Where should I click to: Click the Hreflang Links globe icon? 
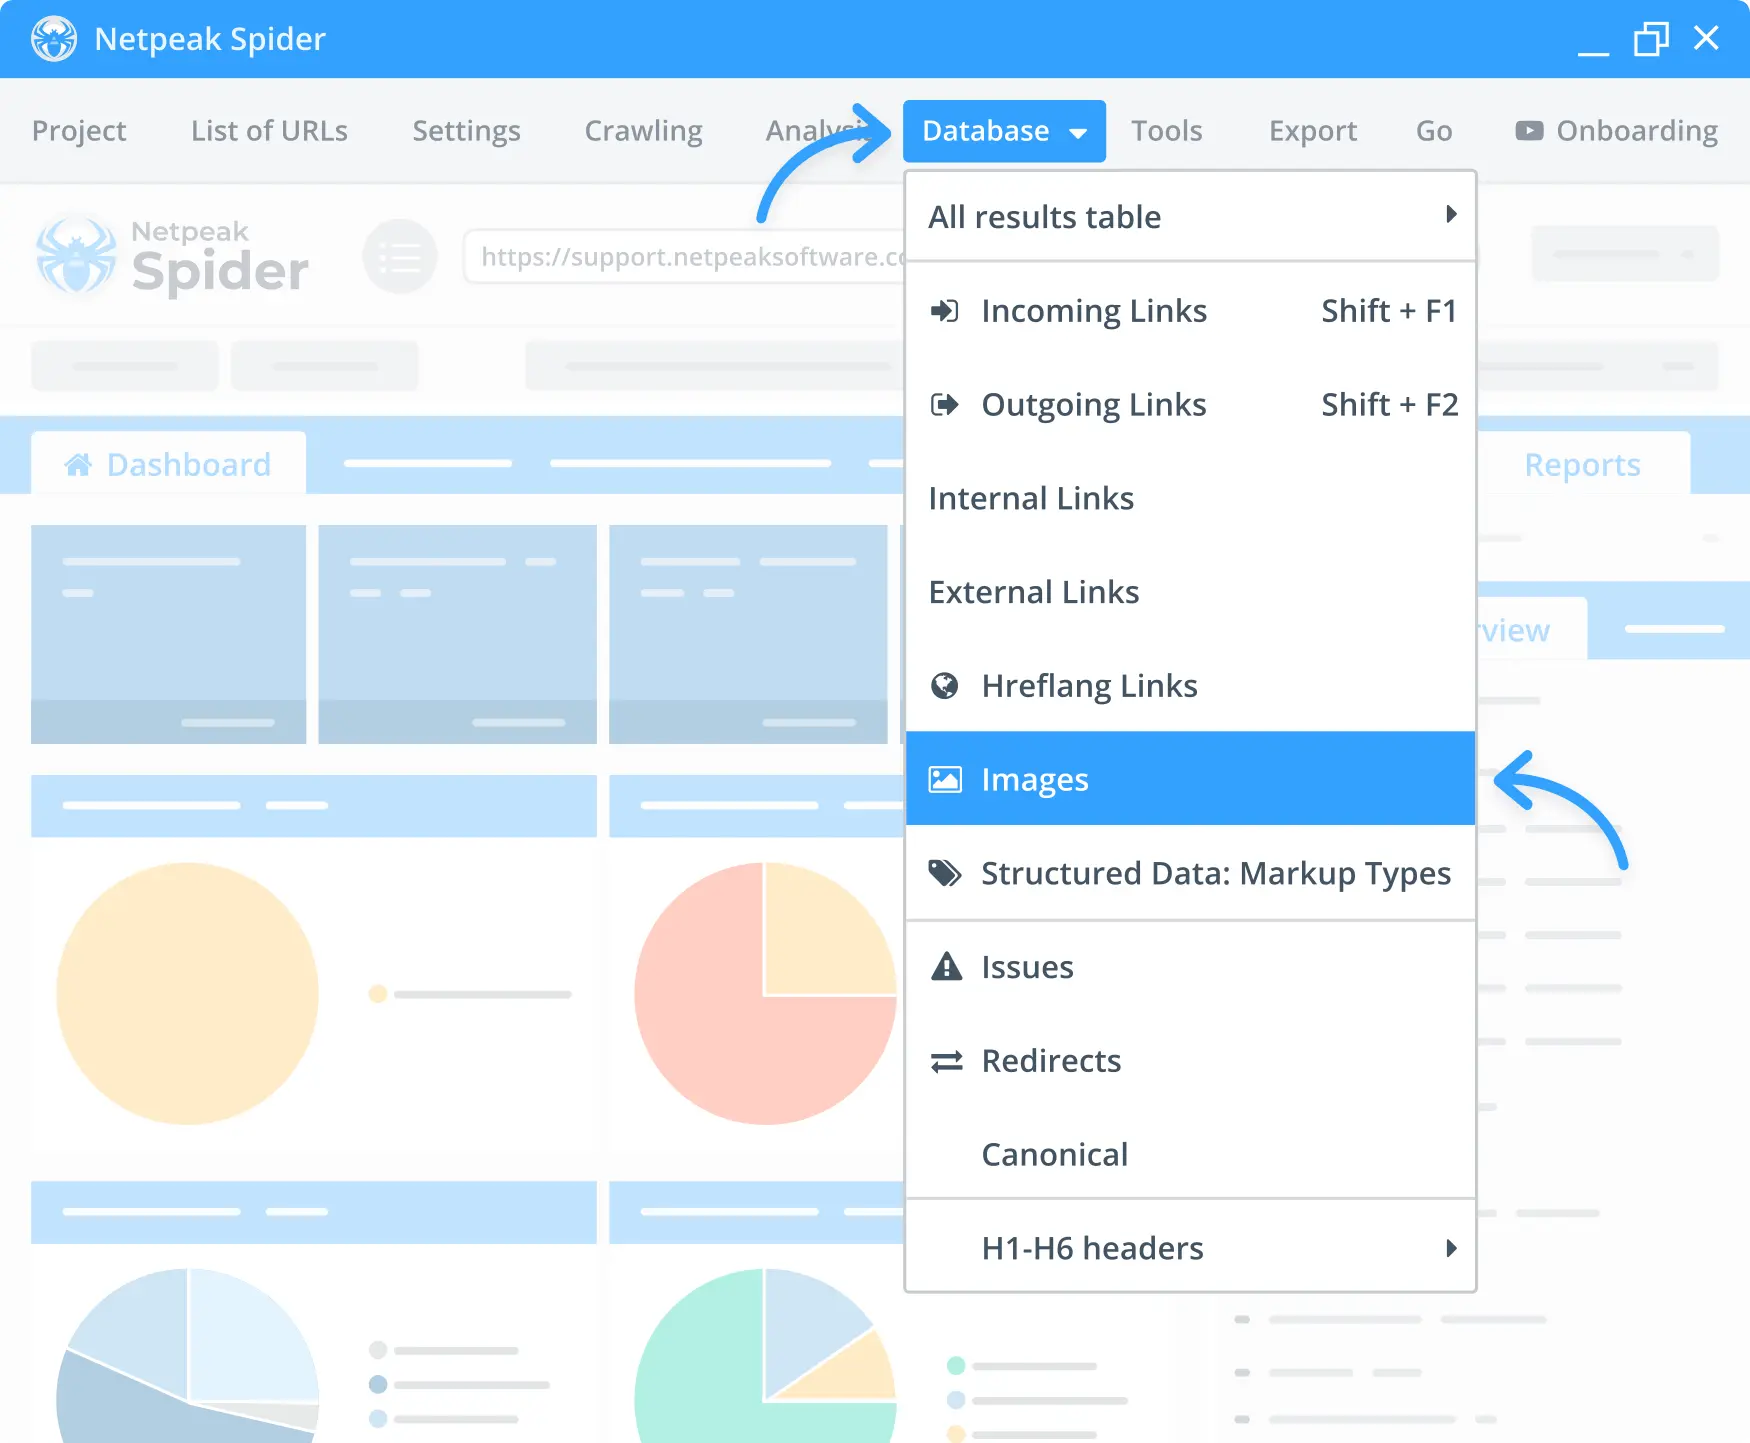[x=945, y=686]
